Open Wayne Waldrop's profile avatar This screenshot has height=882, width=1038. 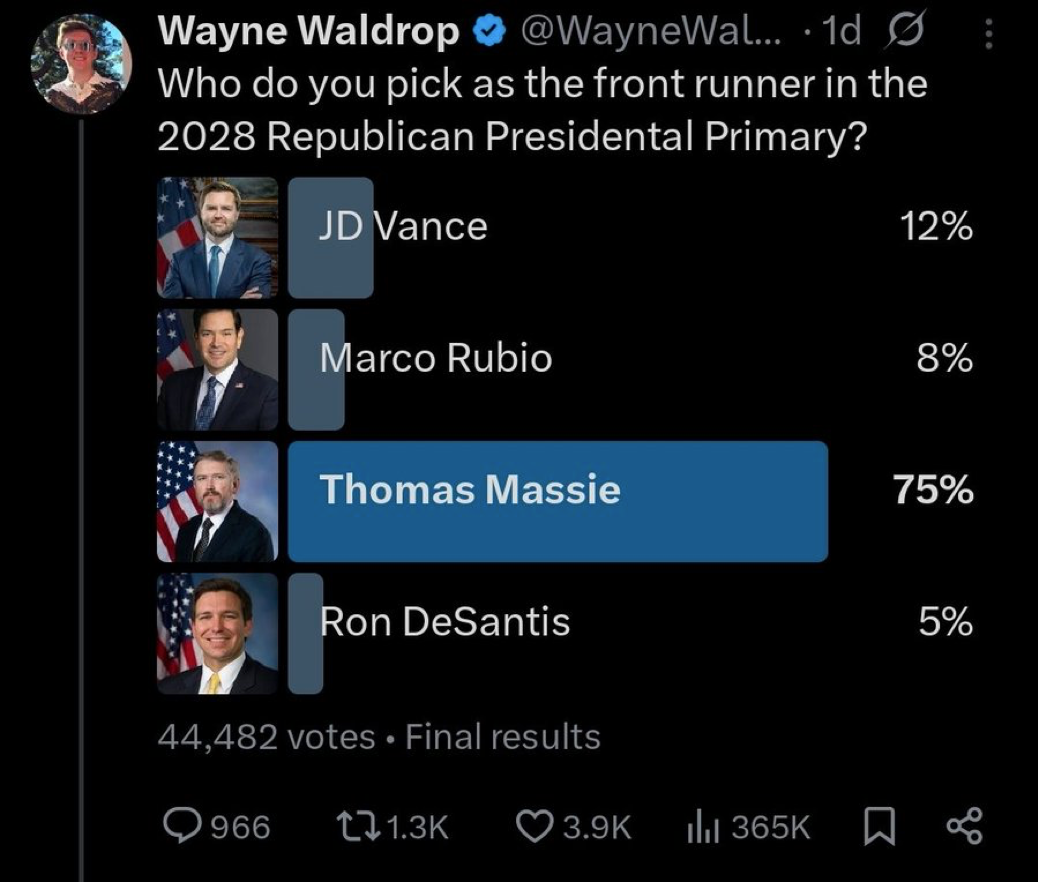[82, 64]
